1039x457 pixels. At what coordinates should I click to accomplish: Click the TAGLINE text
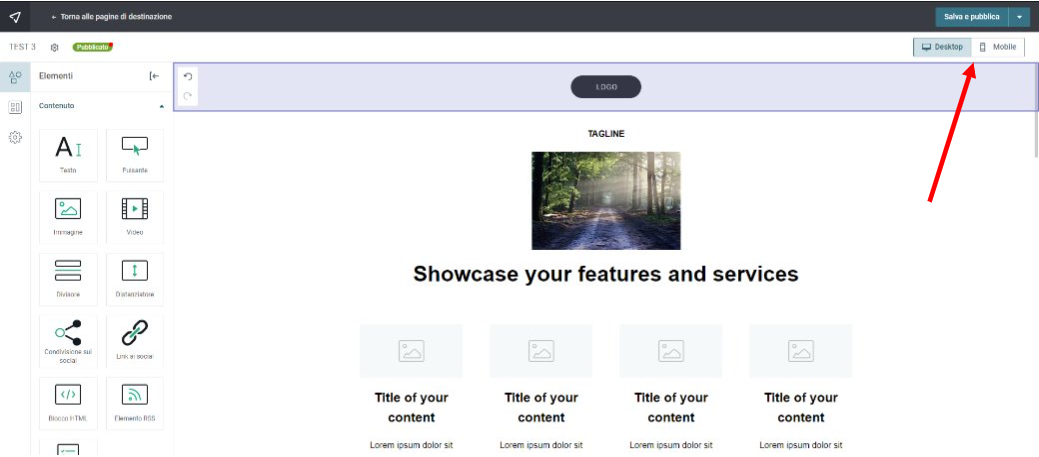[x=606, y=134]
